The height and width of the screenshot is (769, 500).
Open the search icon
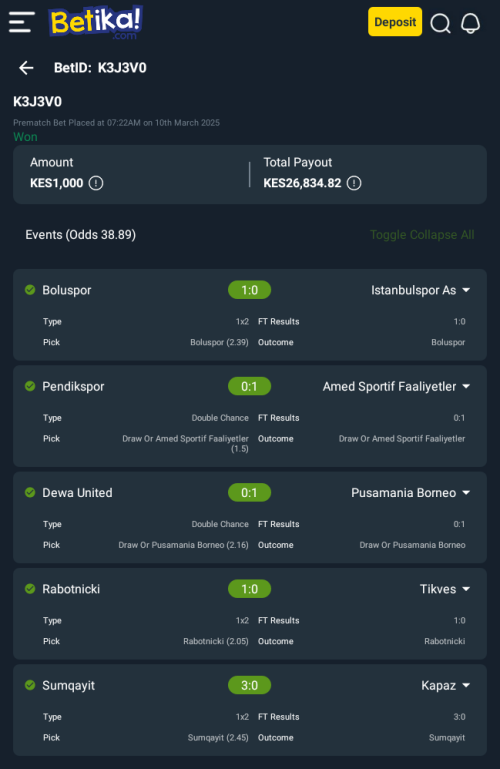tap(440, 23)
